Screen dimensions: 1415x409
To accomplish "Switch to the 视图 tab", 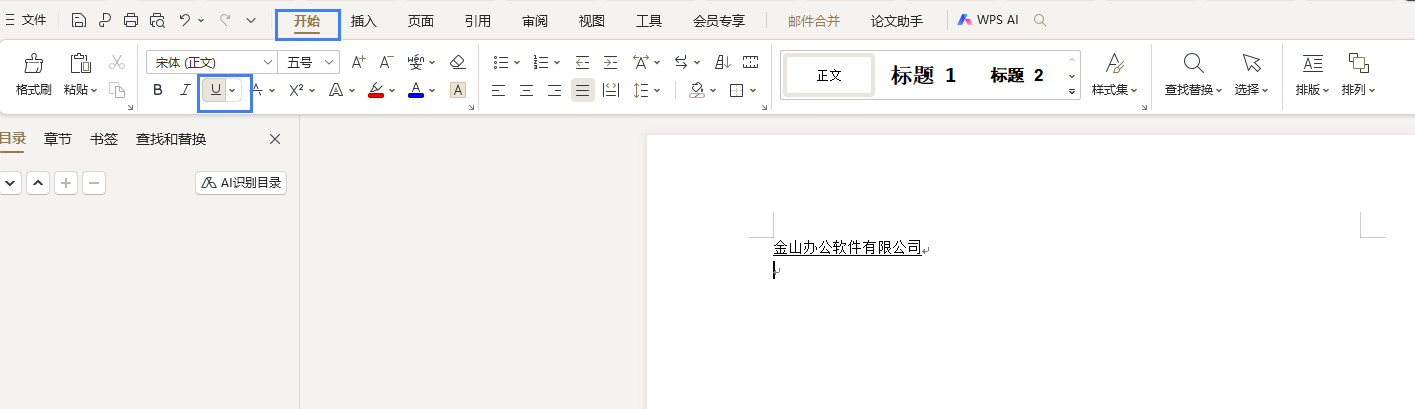I will 592,21.
